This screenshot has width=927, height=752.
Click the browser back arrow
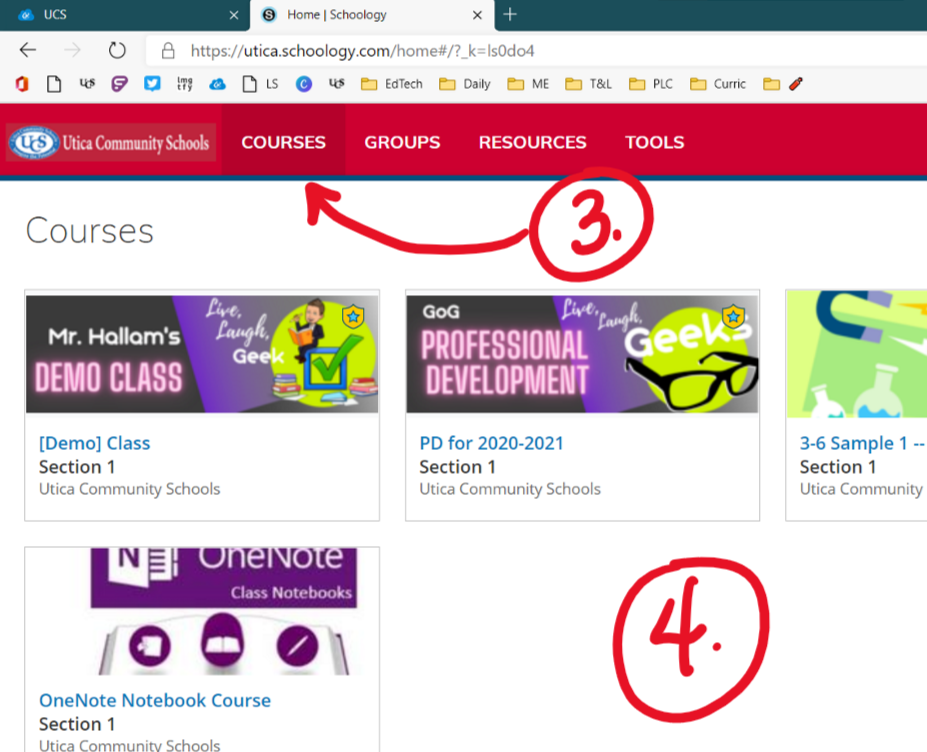pyautogui.click(x=27, y=51)
